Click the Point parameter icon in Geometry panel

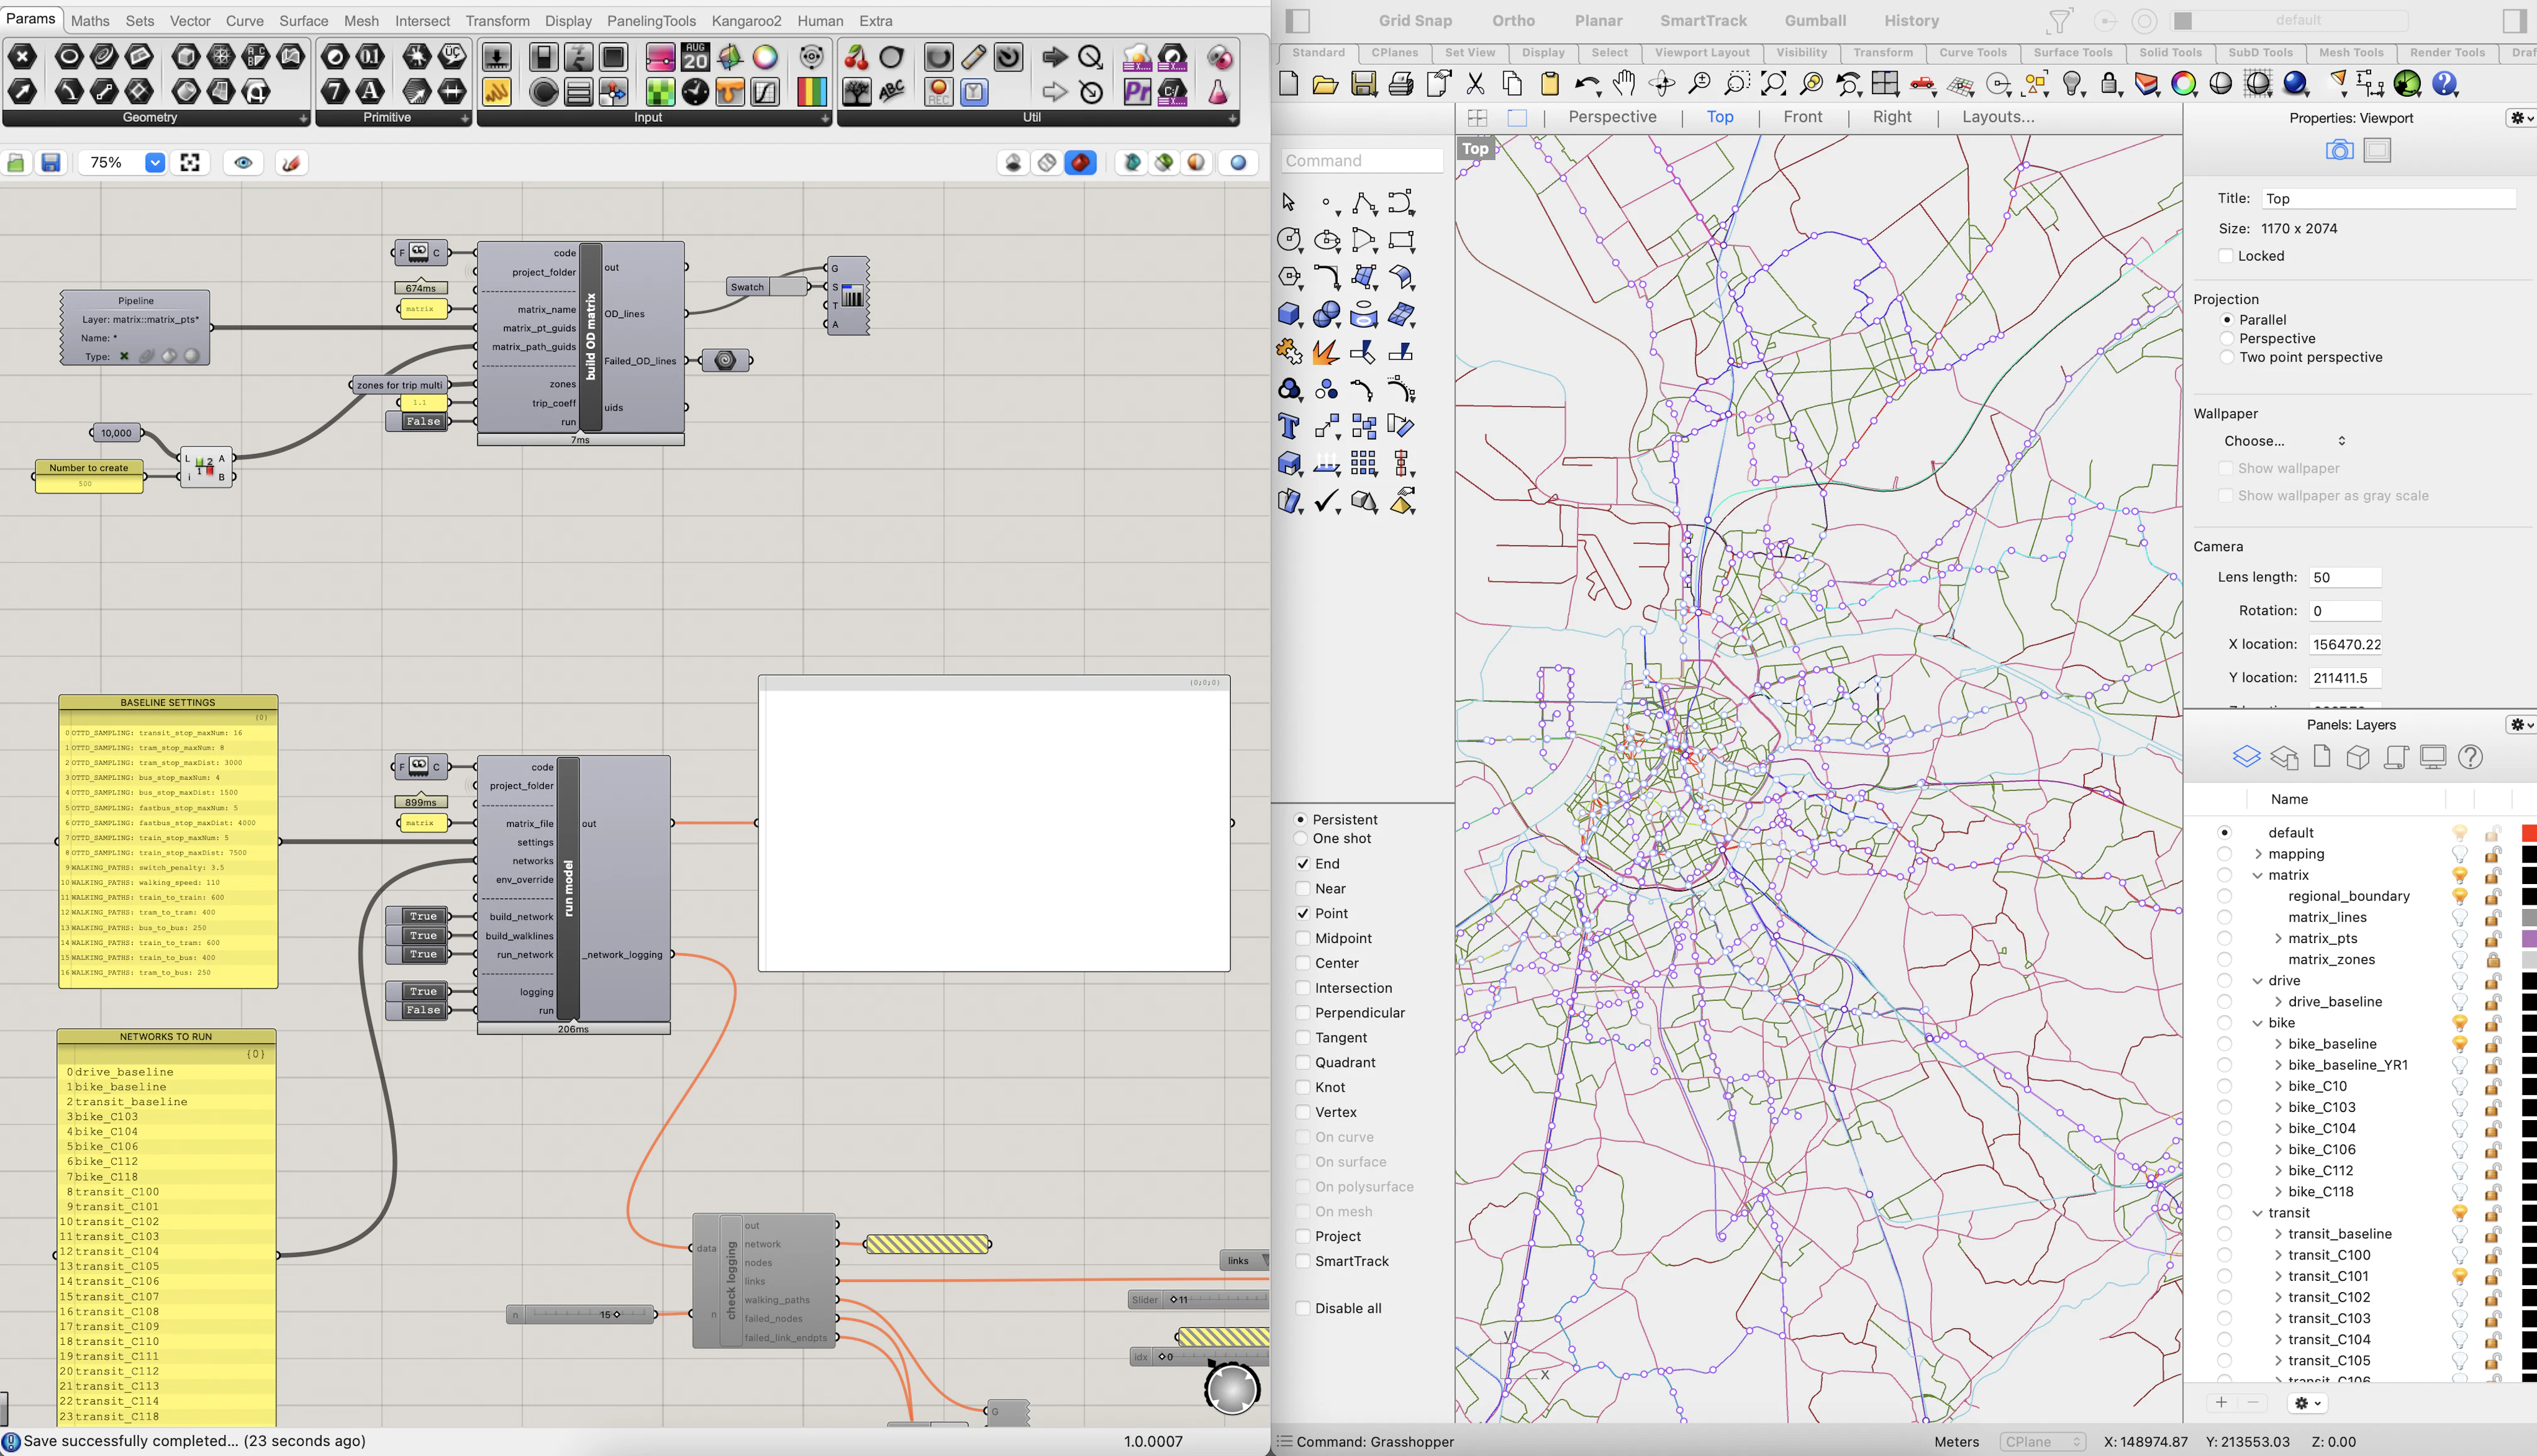pyautogui.click(x=22, y=57)
